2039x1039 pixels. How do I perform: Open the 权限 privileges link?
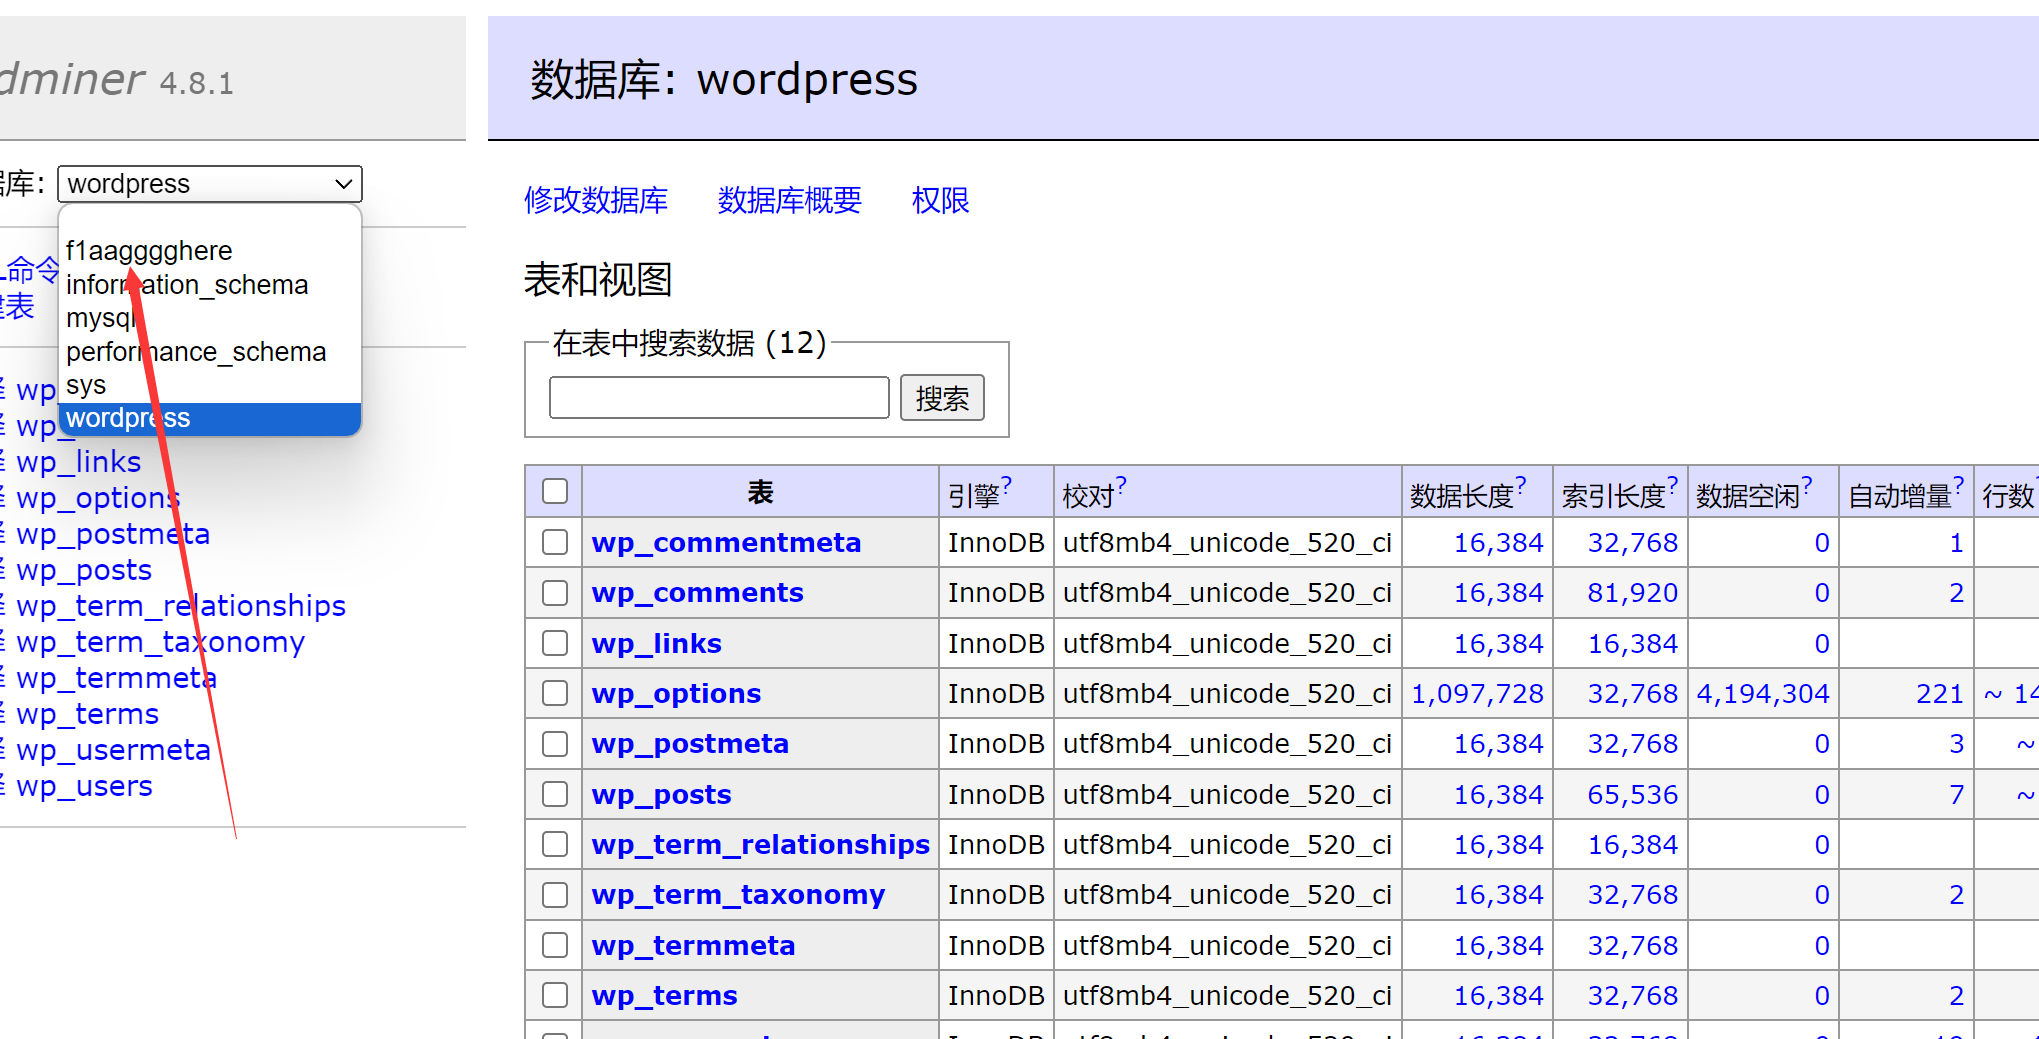click(x=941, y=200)
